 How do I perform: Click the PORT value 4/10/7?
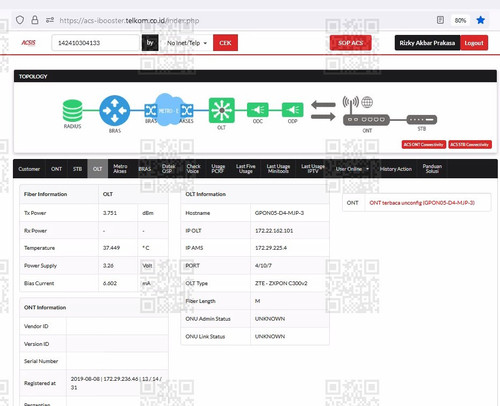pos(263,266)
